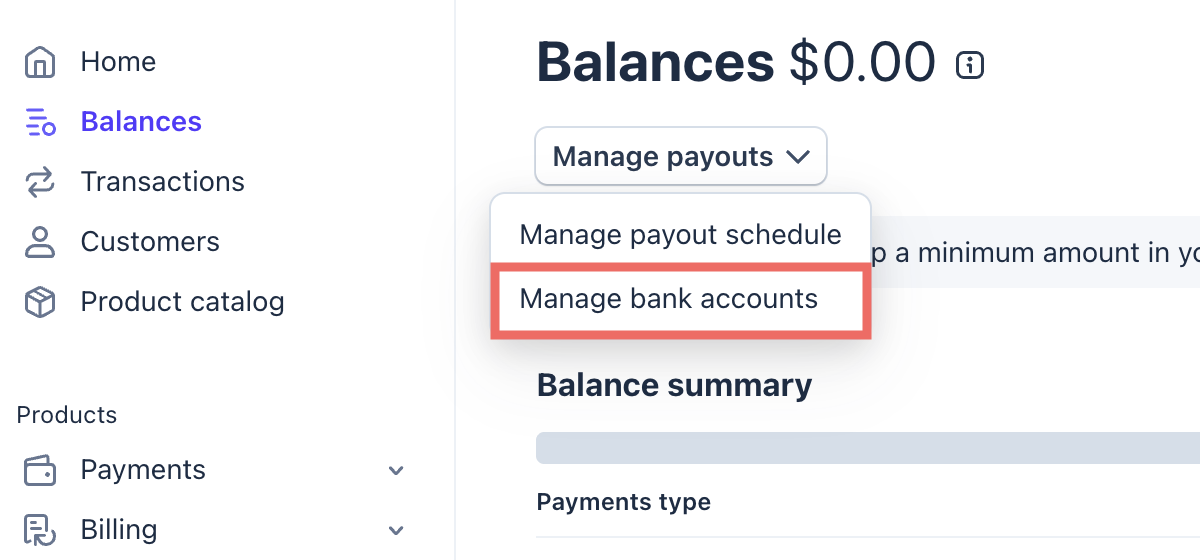Expand the Payments section chevron
The height and width of the screenshot is (560, 1200).
[x=396, y=470]
